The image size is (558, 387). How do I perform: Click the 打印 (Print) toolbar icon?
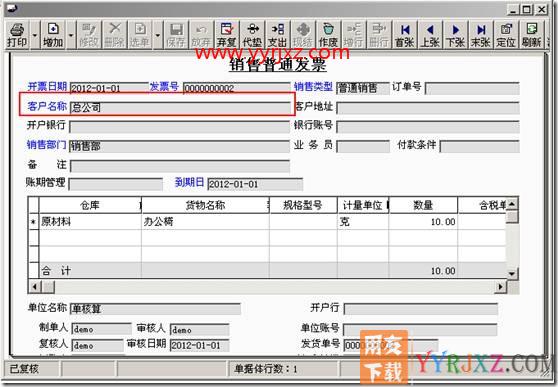click(x=17, y=35)
